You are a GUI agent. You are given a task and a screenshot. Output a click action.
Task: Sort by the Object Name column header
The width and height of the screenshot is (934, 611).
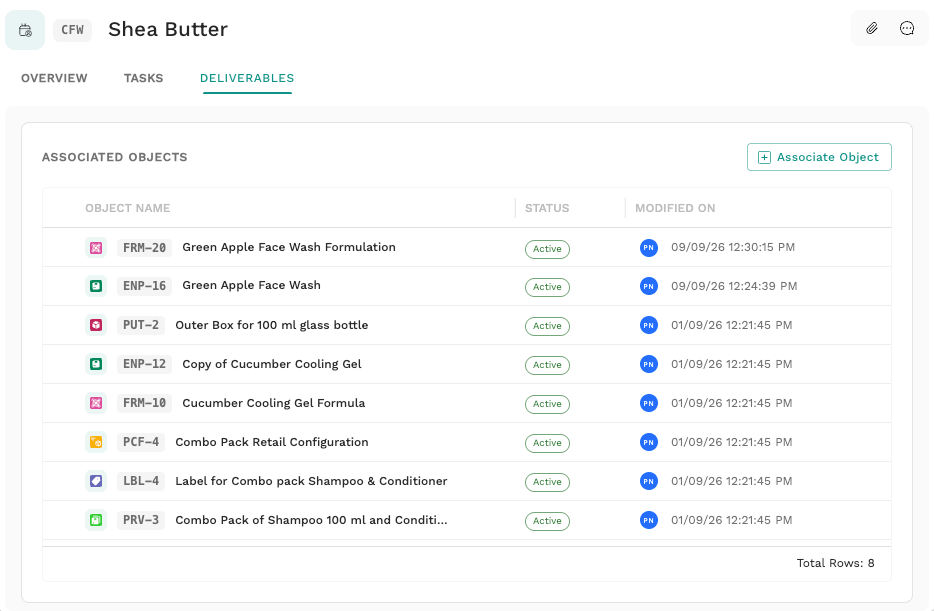(127, 208)
